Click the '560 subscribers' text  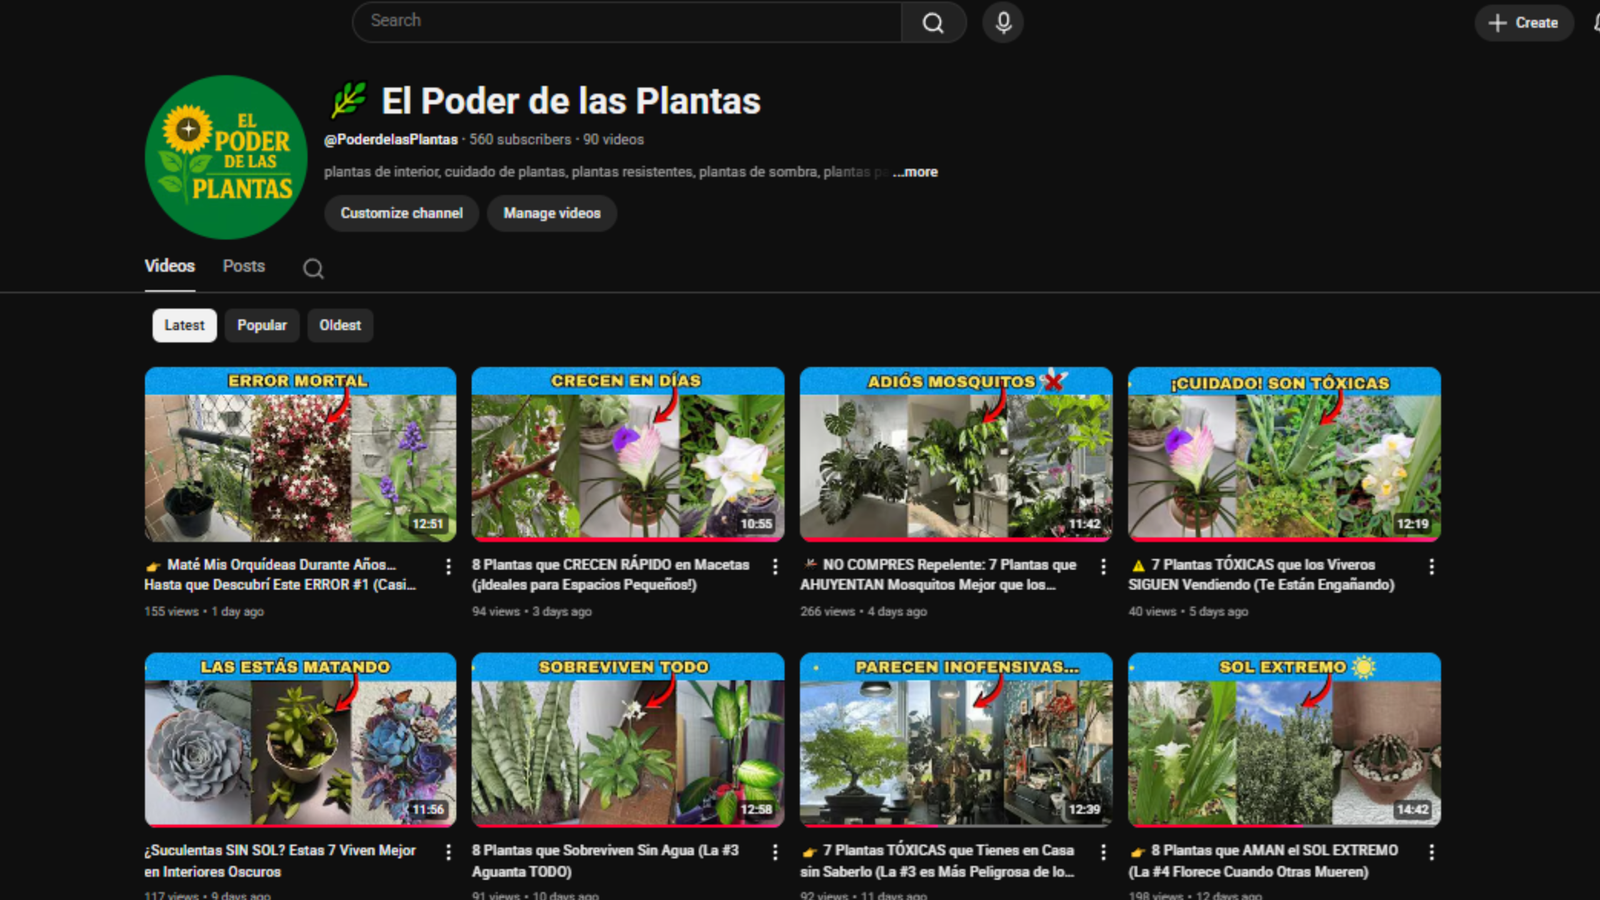pyautogui.click(x=520, y=140)
